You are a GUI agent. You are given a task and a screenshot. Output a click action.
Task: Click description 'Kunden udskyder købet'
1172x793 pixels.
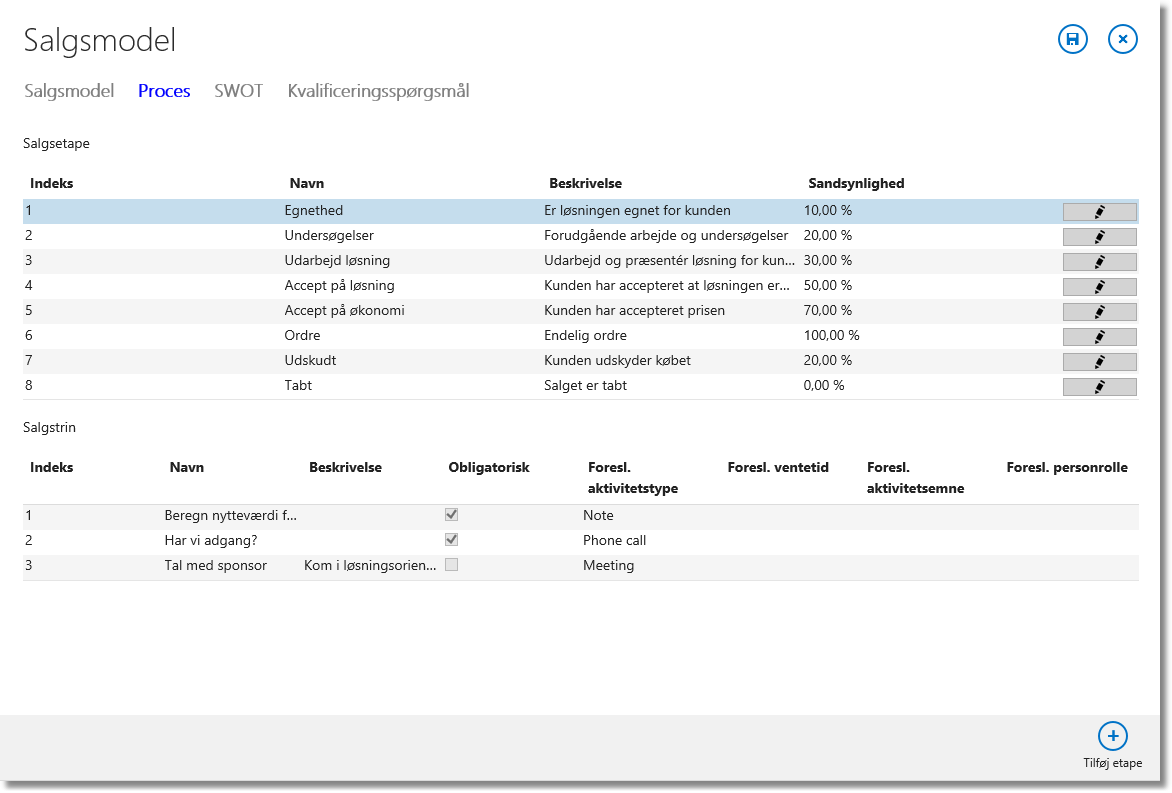[617, 360]
